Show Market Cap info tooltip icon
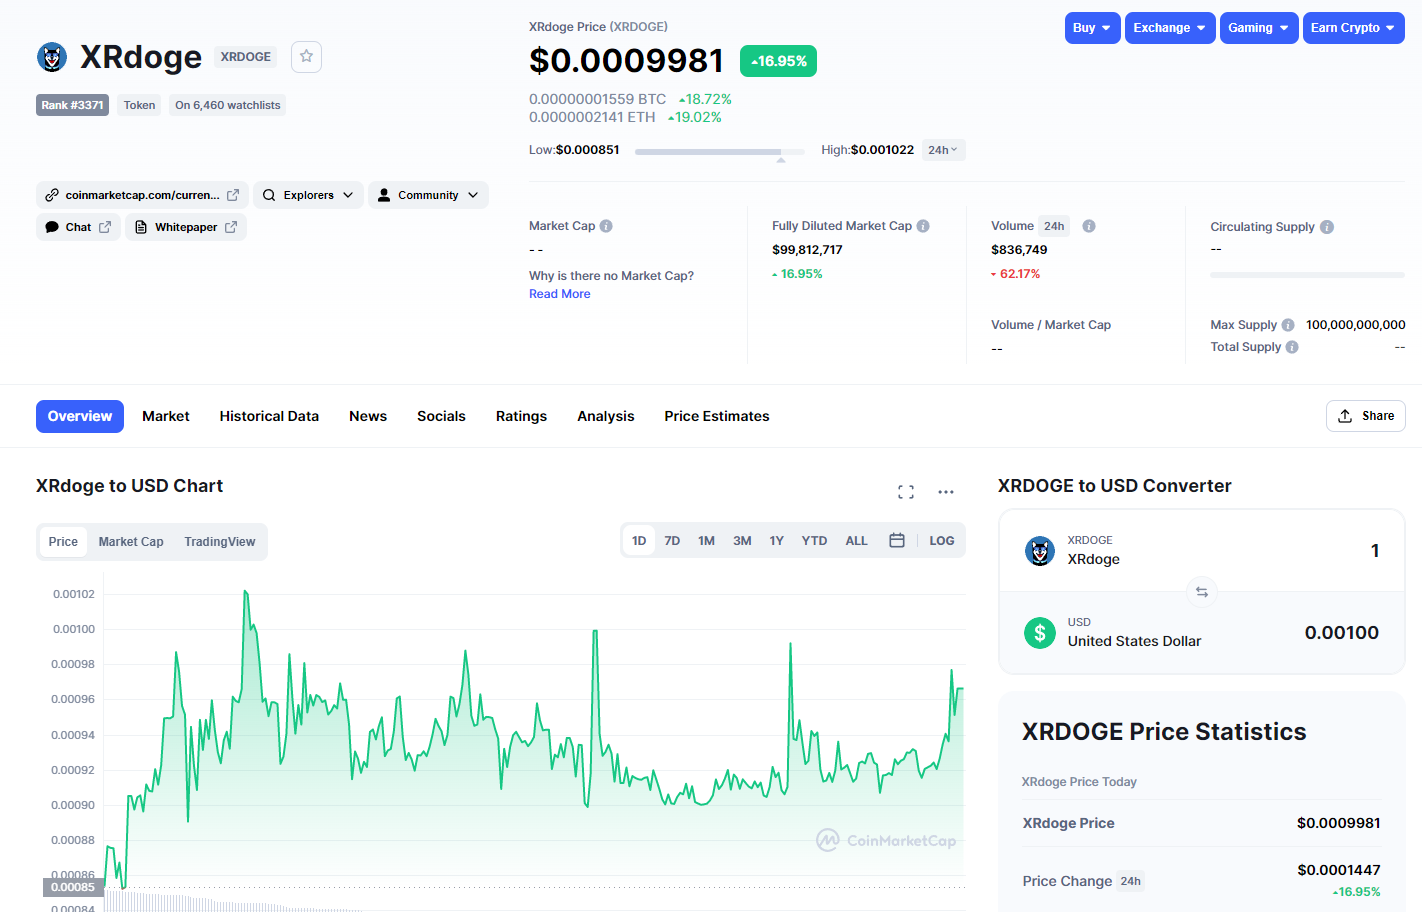 pos(606,226)
